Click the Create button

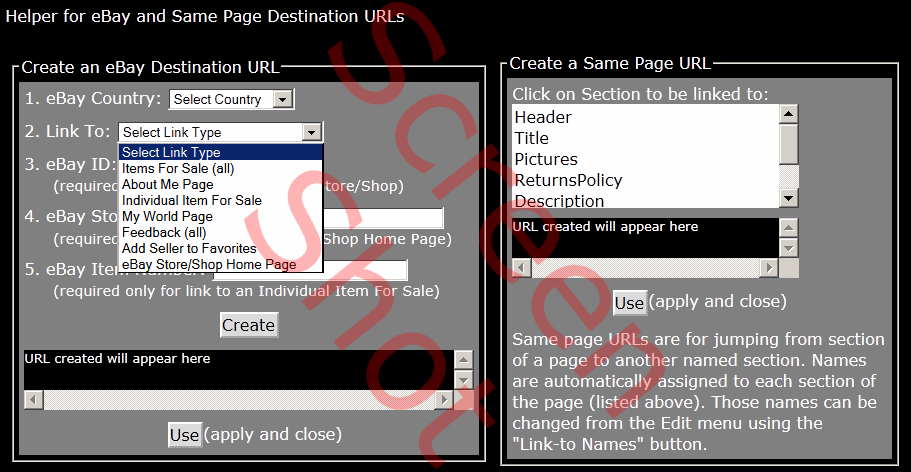249,325
